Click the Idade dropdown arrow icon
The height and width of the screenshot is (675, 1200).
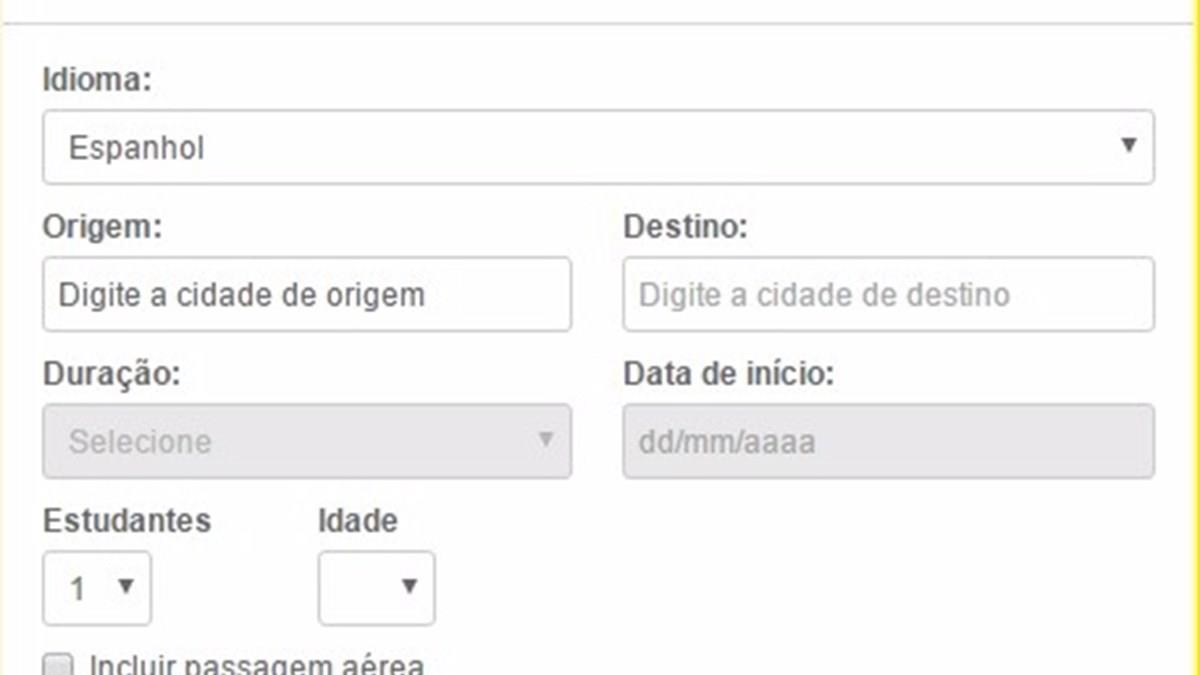coord(408,587)
